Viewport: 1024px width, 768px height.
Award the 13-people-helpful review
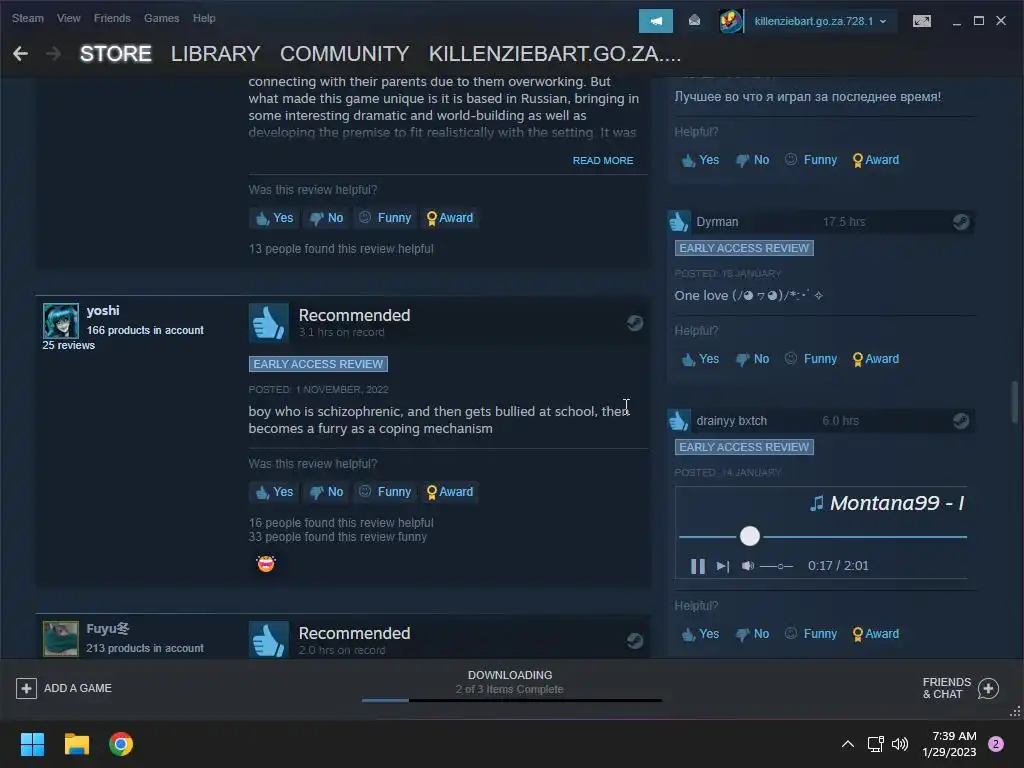[449, 218]
